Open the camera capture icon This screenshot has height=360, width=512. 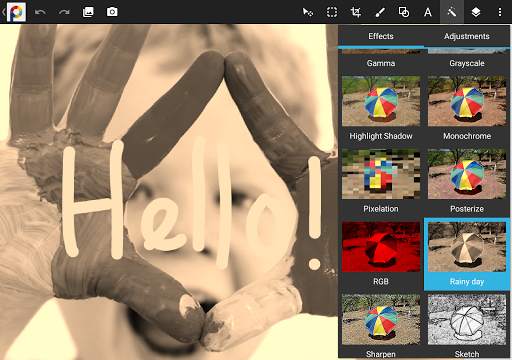[112, 12]
